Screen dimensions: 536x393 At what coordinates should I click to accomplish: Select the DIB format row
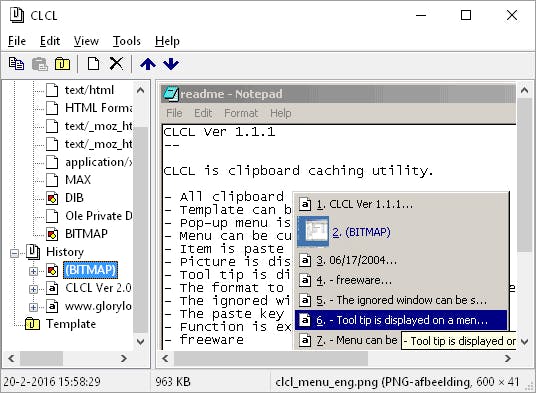tap(74, 198)
